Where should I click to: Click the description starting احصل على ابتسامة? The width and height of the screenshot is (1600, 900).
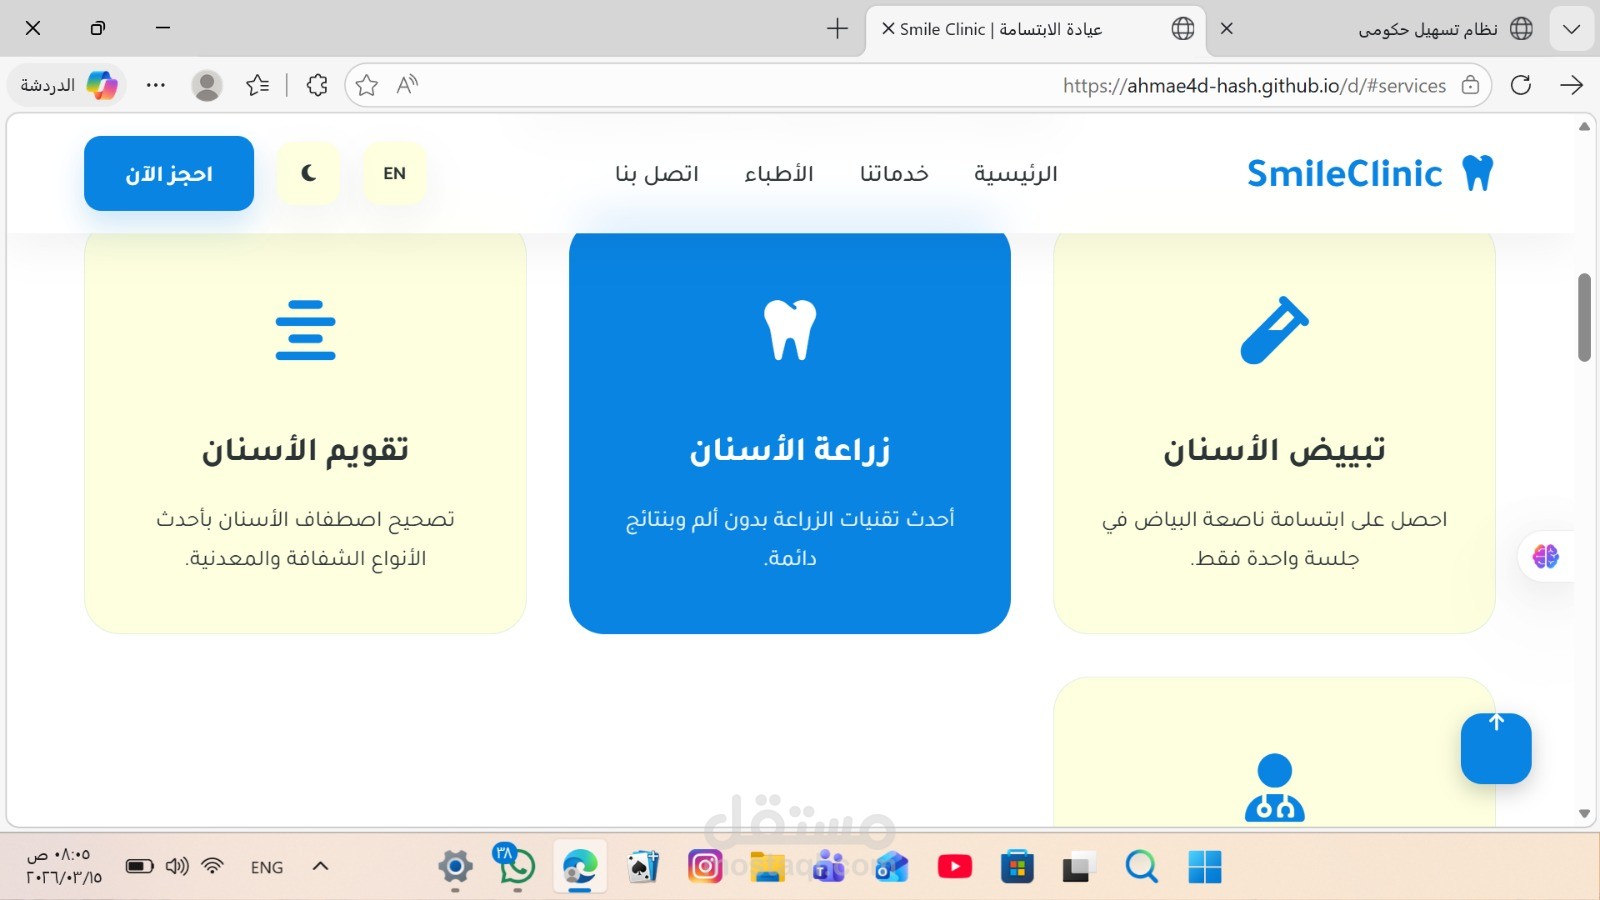point(1274,538)
